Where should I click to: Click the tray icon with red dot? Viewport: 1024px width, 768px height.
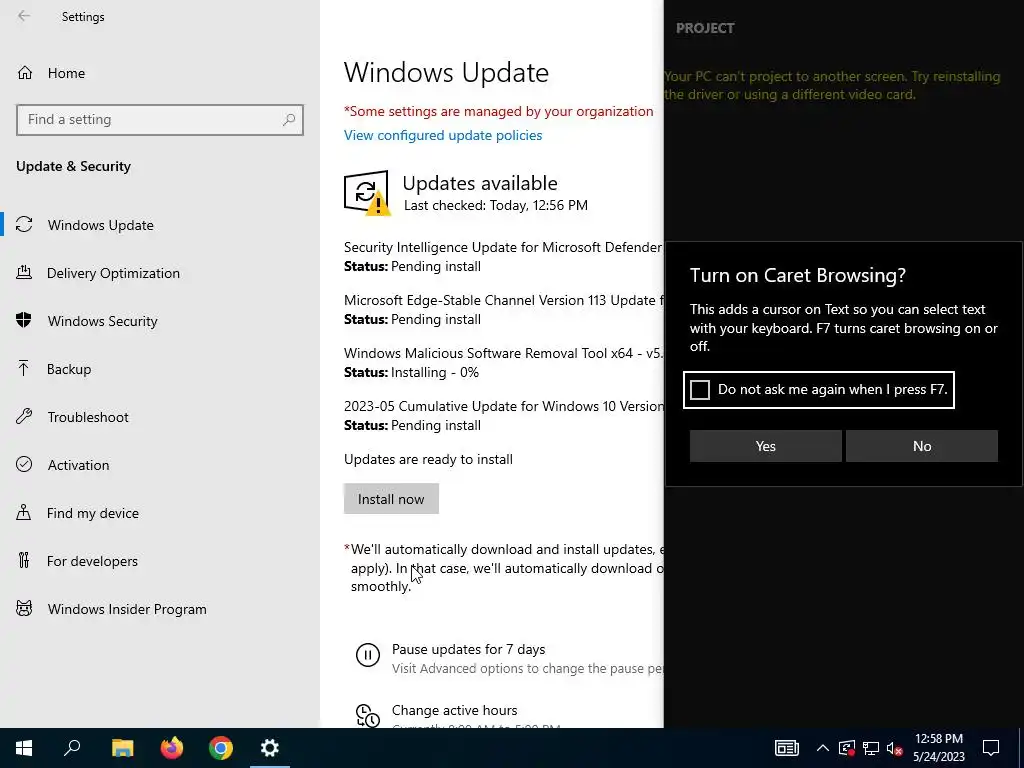(x=847, y=748)
